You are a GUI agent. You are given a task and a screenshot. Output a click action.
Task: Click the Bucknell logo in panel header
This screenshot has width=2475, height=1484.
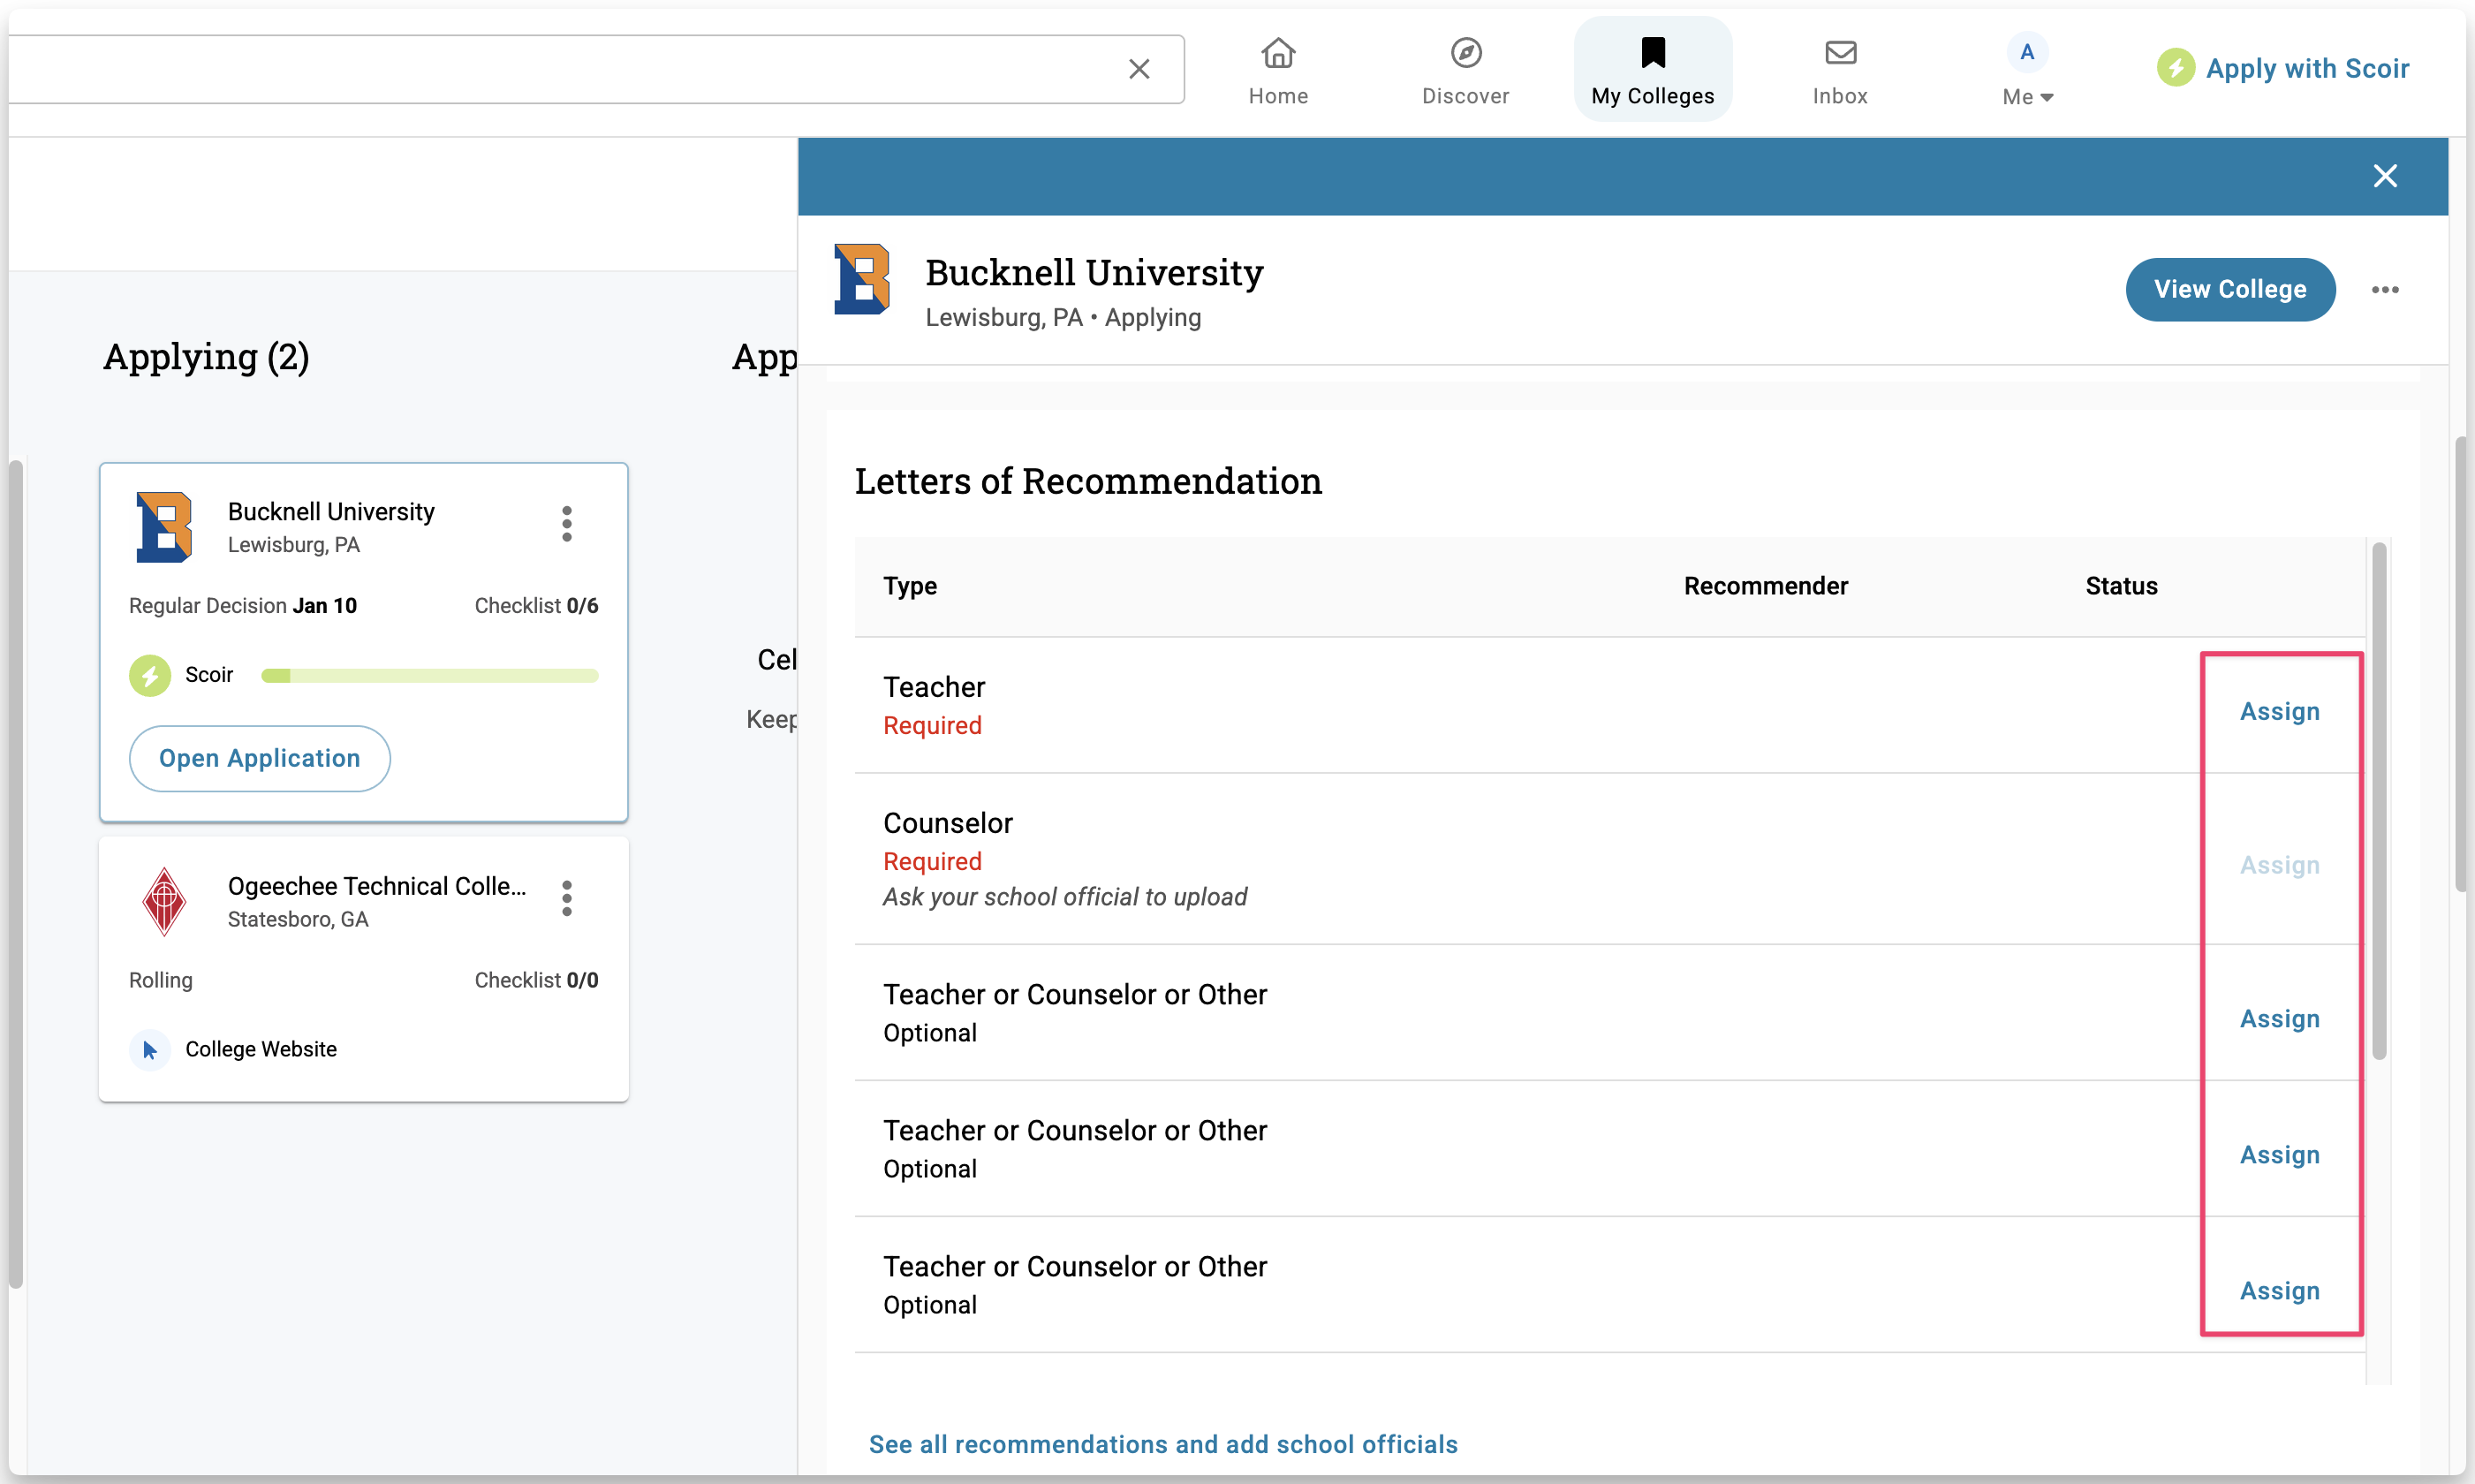[x=861, y=280]
